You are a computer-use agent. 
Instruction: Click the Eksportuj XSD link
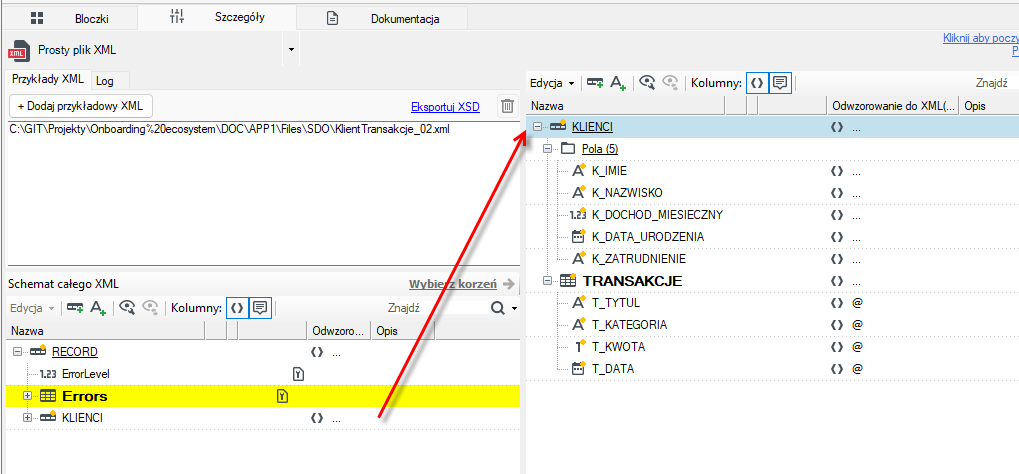click(445, 107)
